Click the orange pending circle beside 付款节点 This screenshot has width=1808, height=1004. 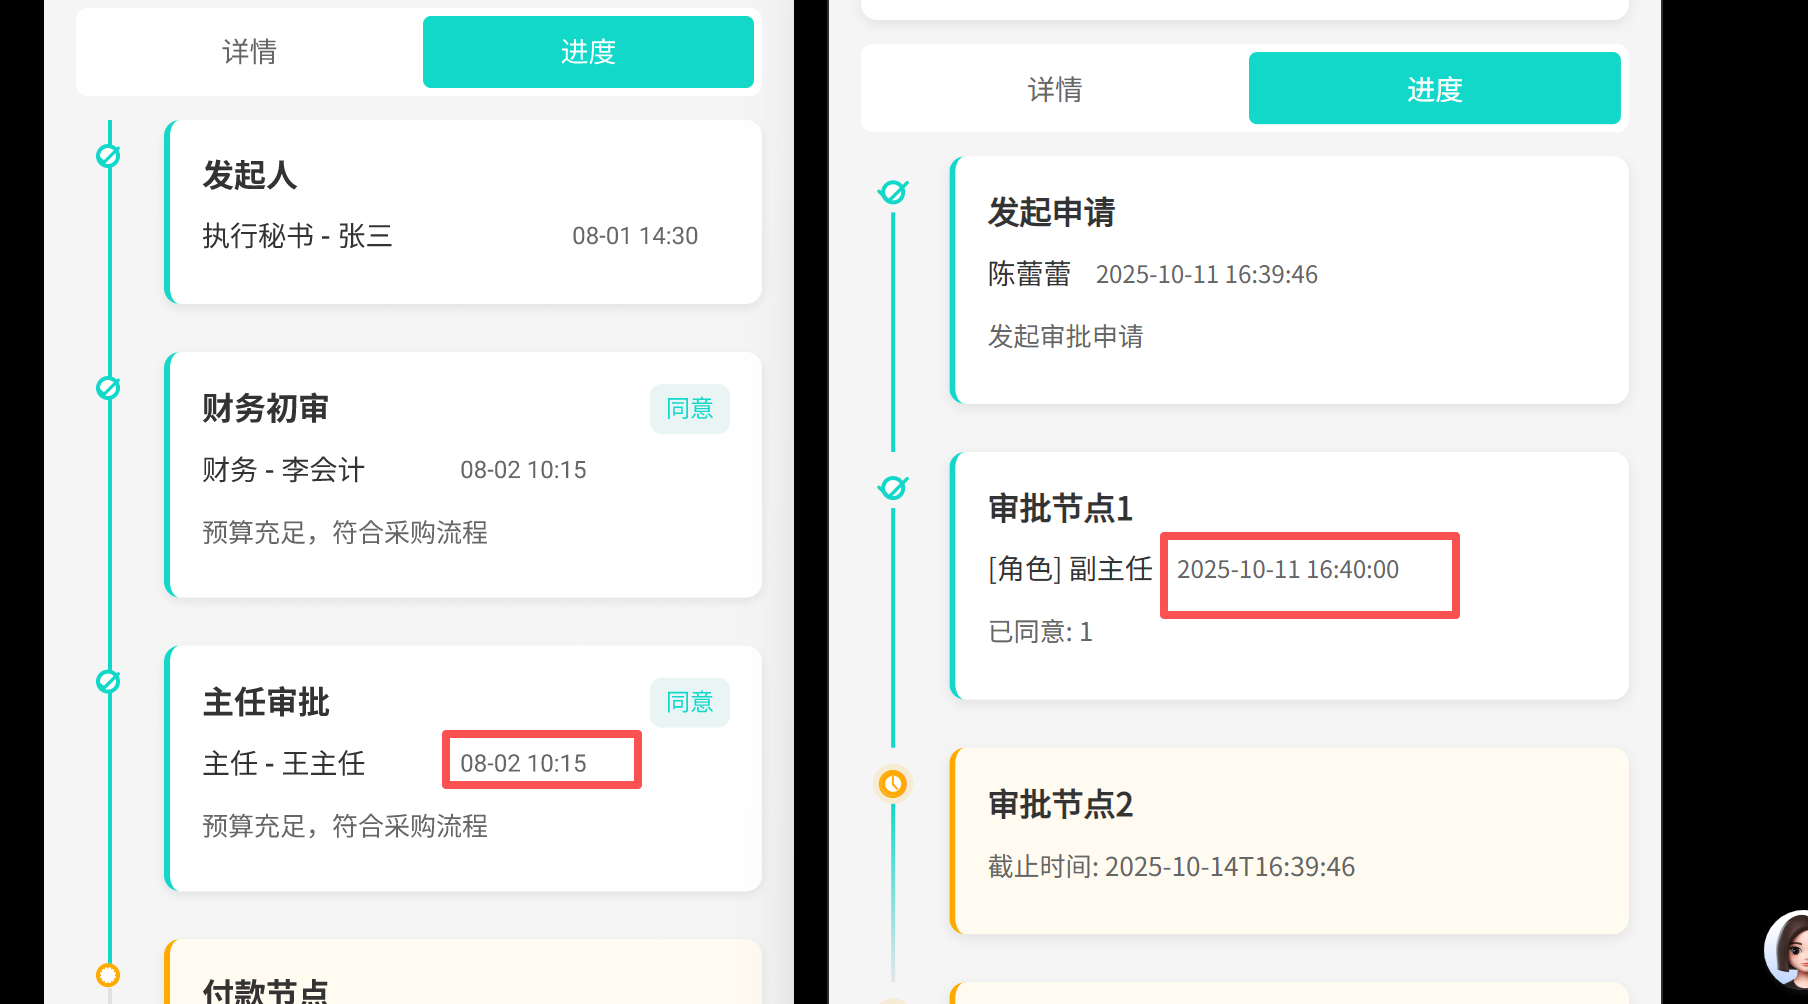(108, 974)
